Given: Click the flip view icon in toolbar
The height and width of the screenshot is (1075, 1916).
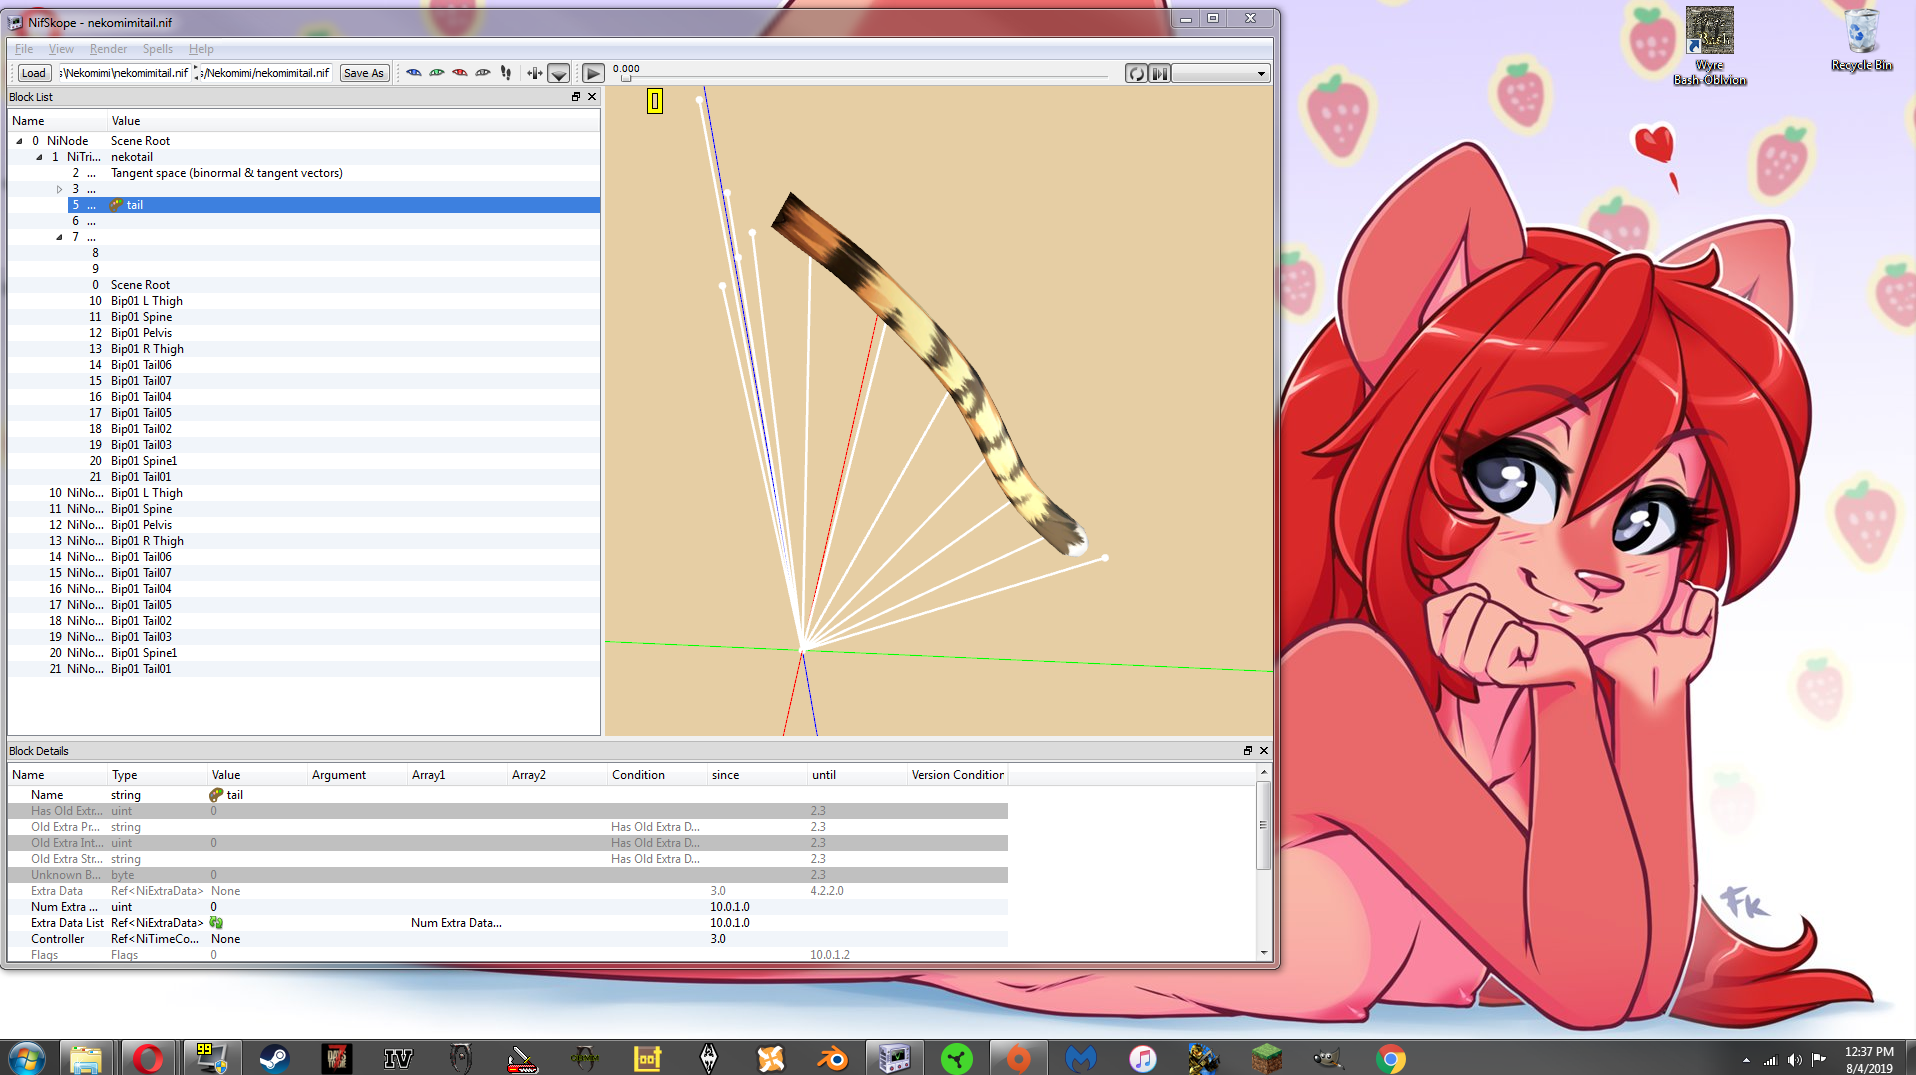Looking at the screenshot, I should pos(535,73).
